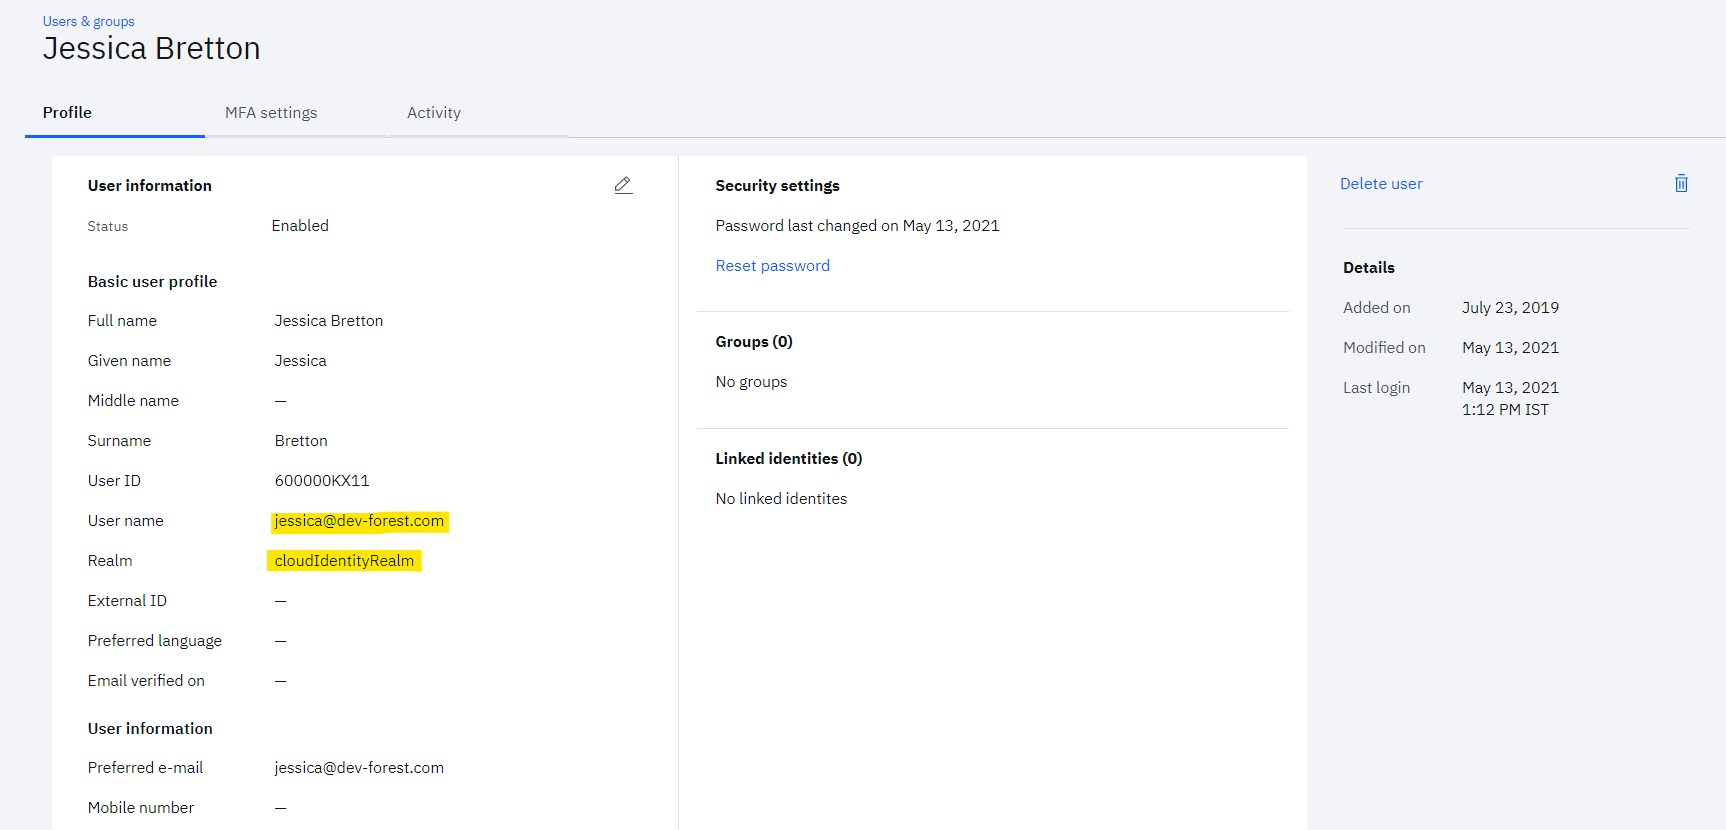The image size is (1726, 830).
Task: Select the last login time 1:12 PM IST
Action: (1505, 410)
